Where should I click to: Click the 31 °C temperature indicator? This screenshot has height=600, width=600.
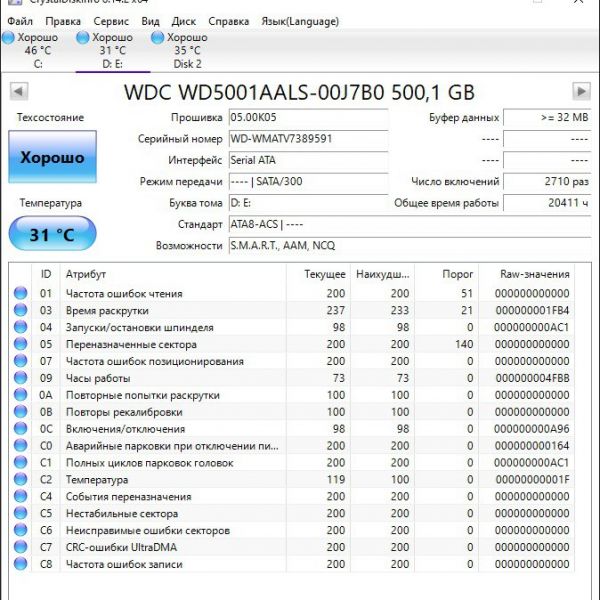[x=52, y=233]
